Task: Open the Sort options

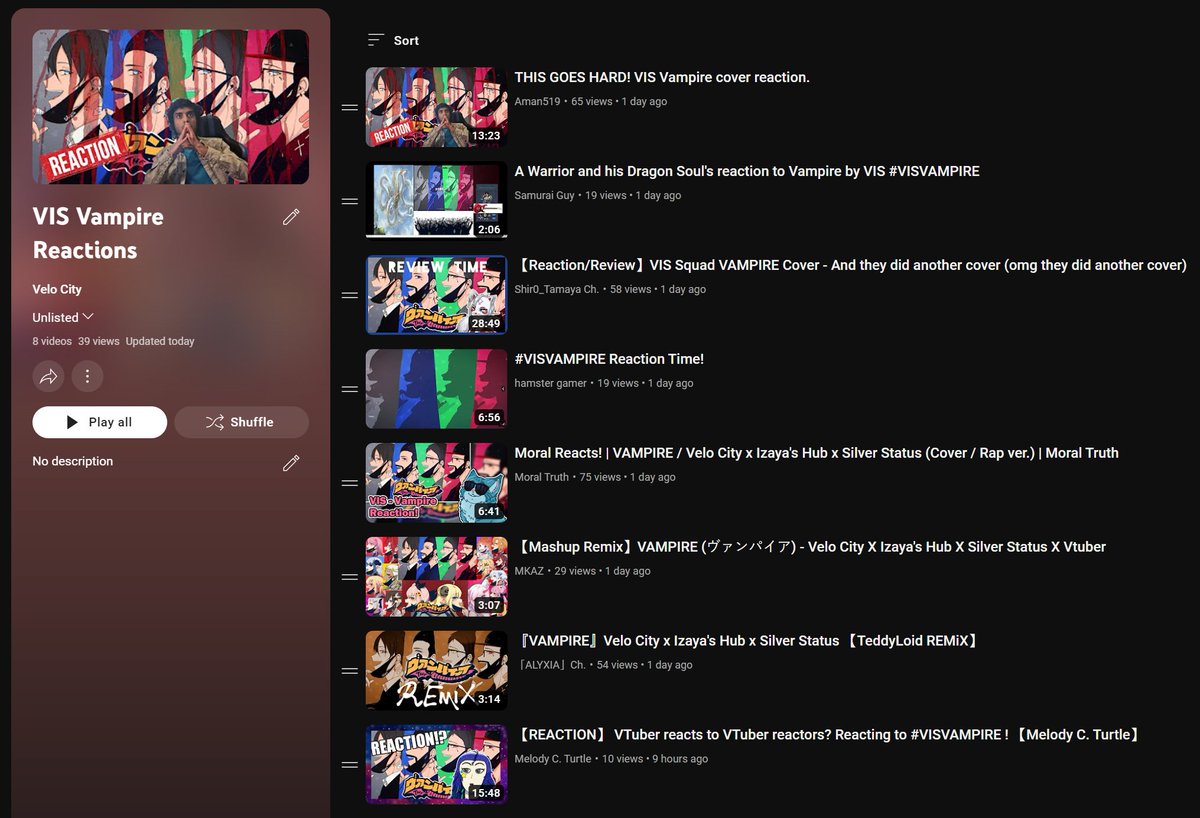Action: pyautogui.click(x=393, y=40)
